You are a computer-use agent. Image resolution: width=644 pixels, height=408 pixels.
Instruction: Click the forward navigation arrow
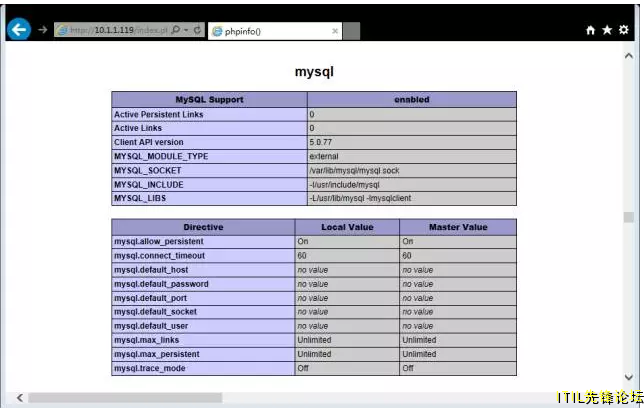coord(43,30)
